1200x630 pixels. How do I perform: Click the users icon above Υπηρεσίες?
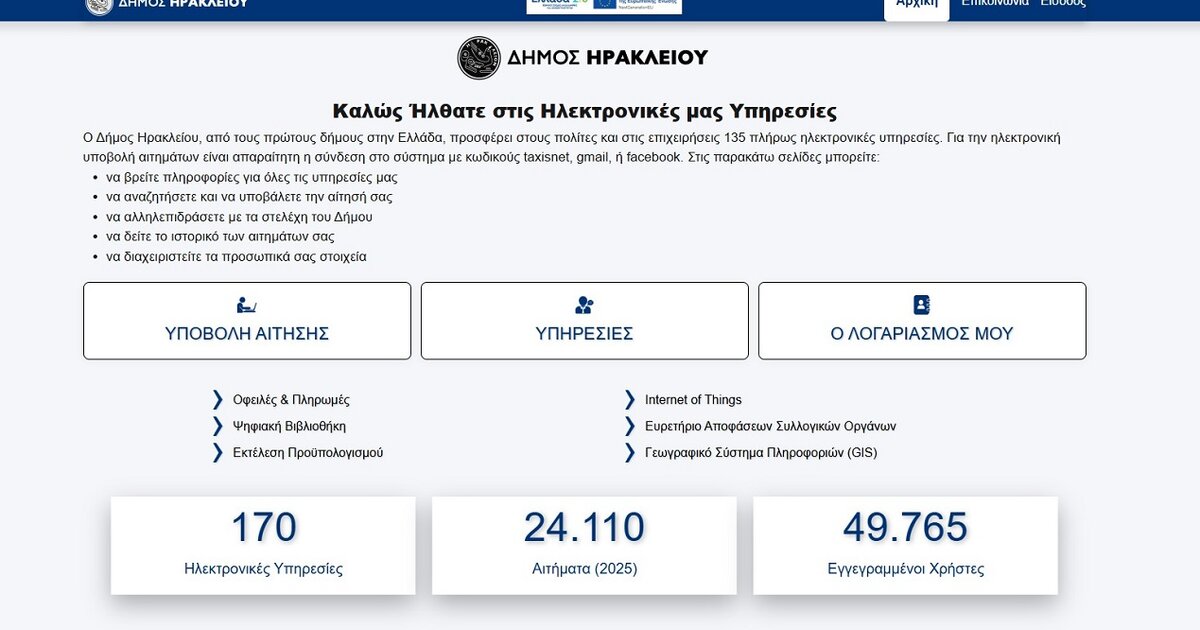tap(584, 305)
